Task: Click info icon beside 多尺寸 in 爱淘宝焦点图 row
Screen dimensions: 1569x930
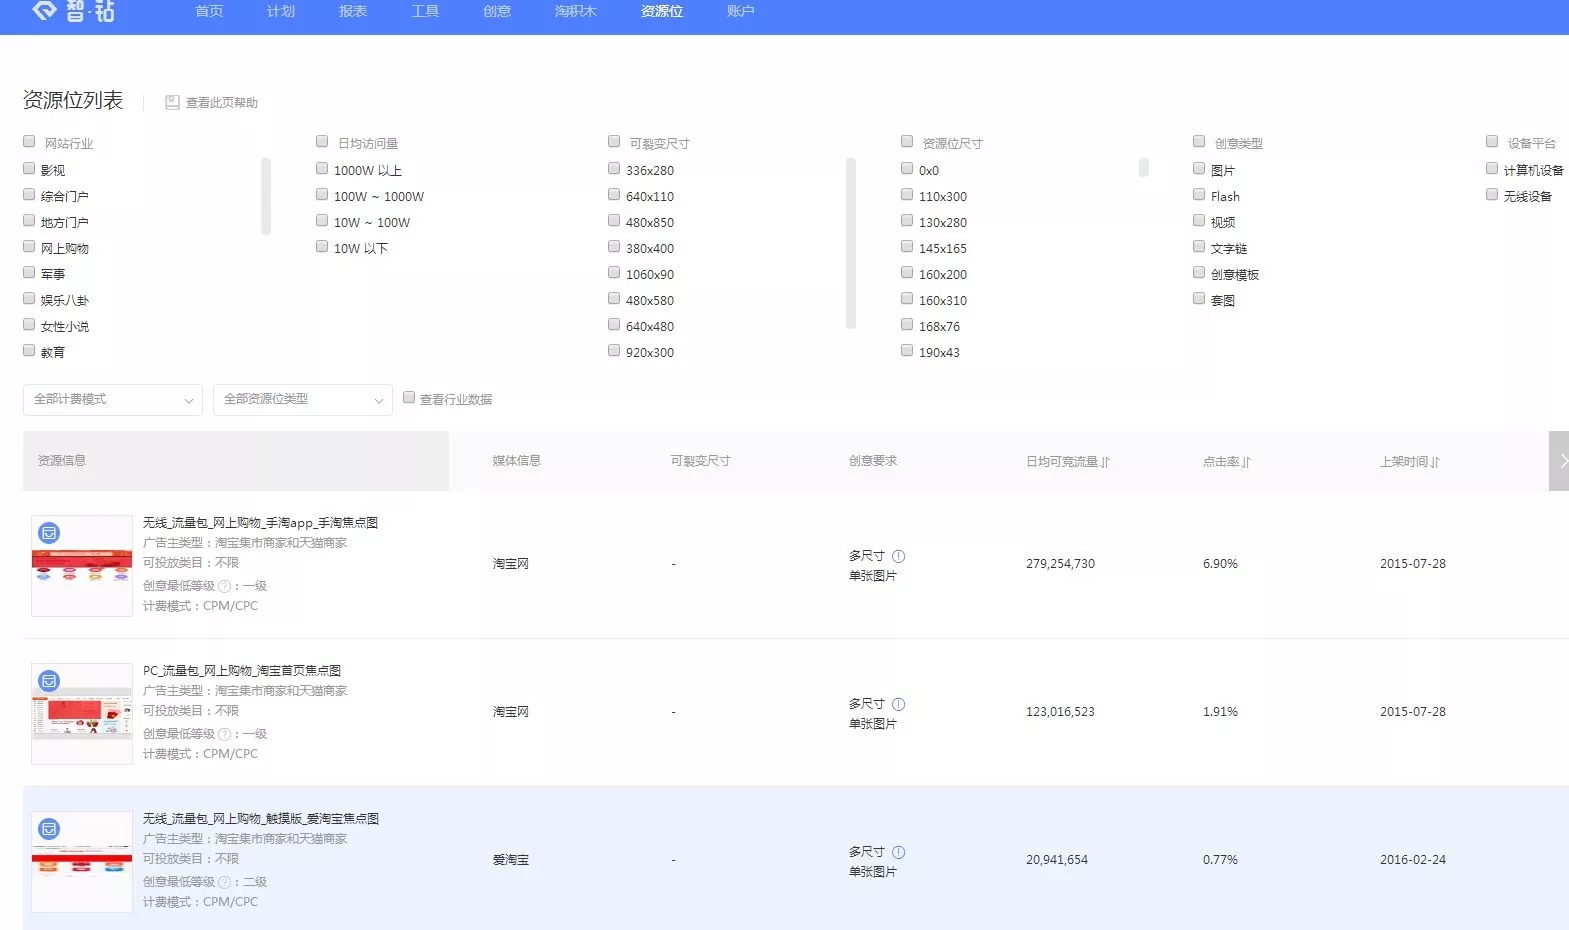Action: pyautogui.click(x=898, y=852)
